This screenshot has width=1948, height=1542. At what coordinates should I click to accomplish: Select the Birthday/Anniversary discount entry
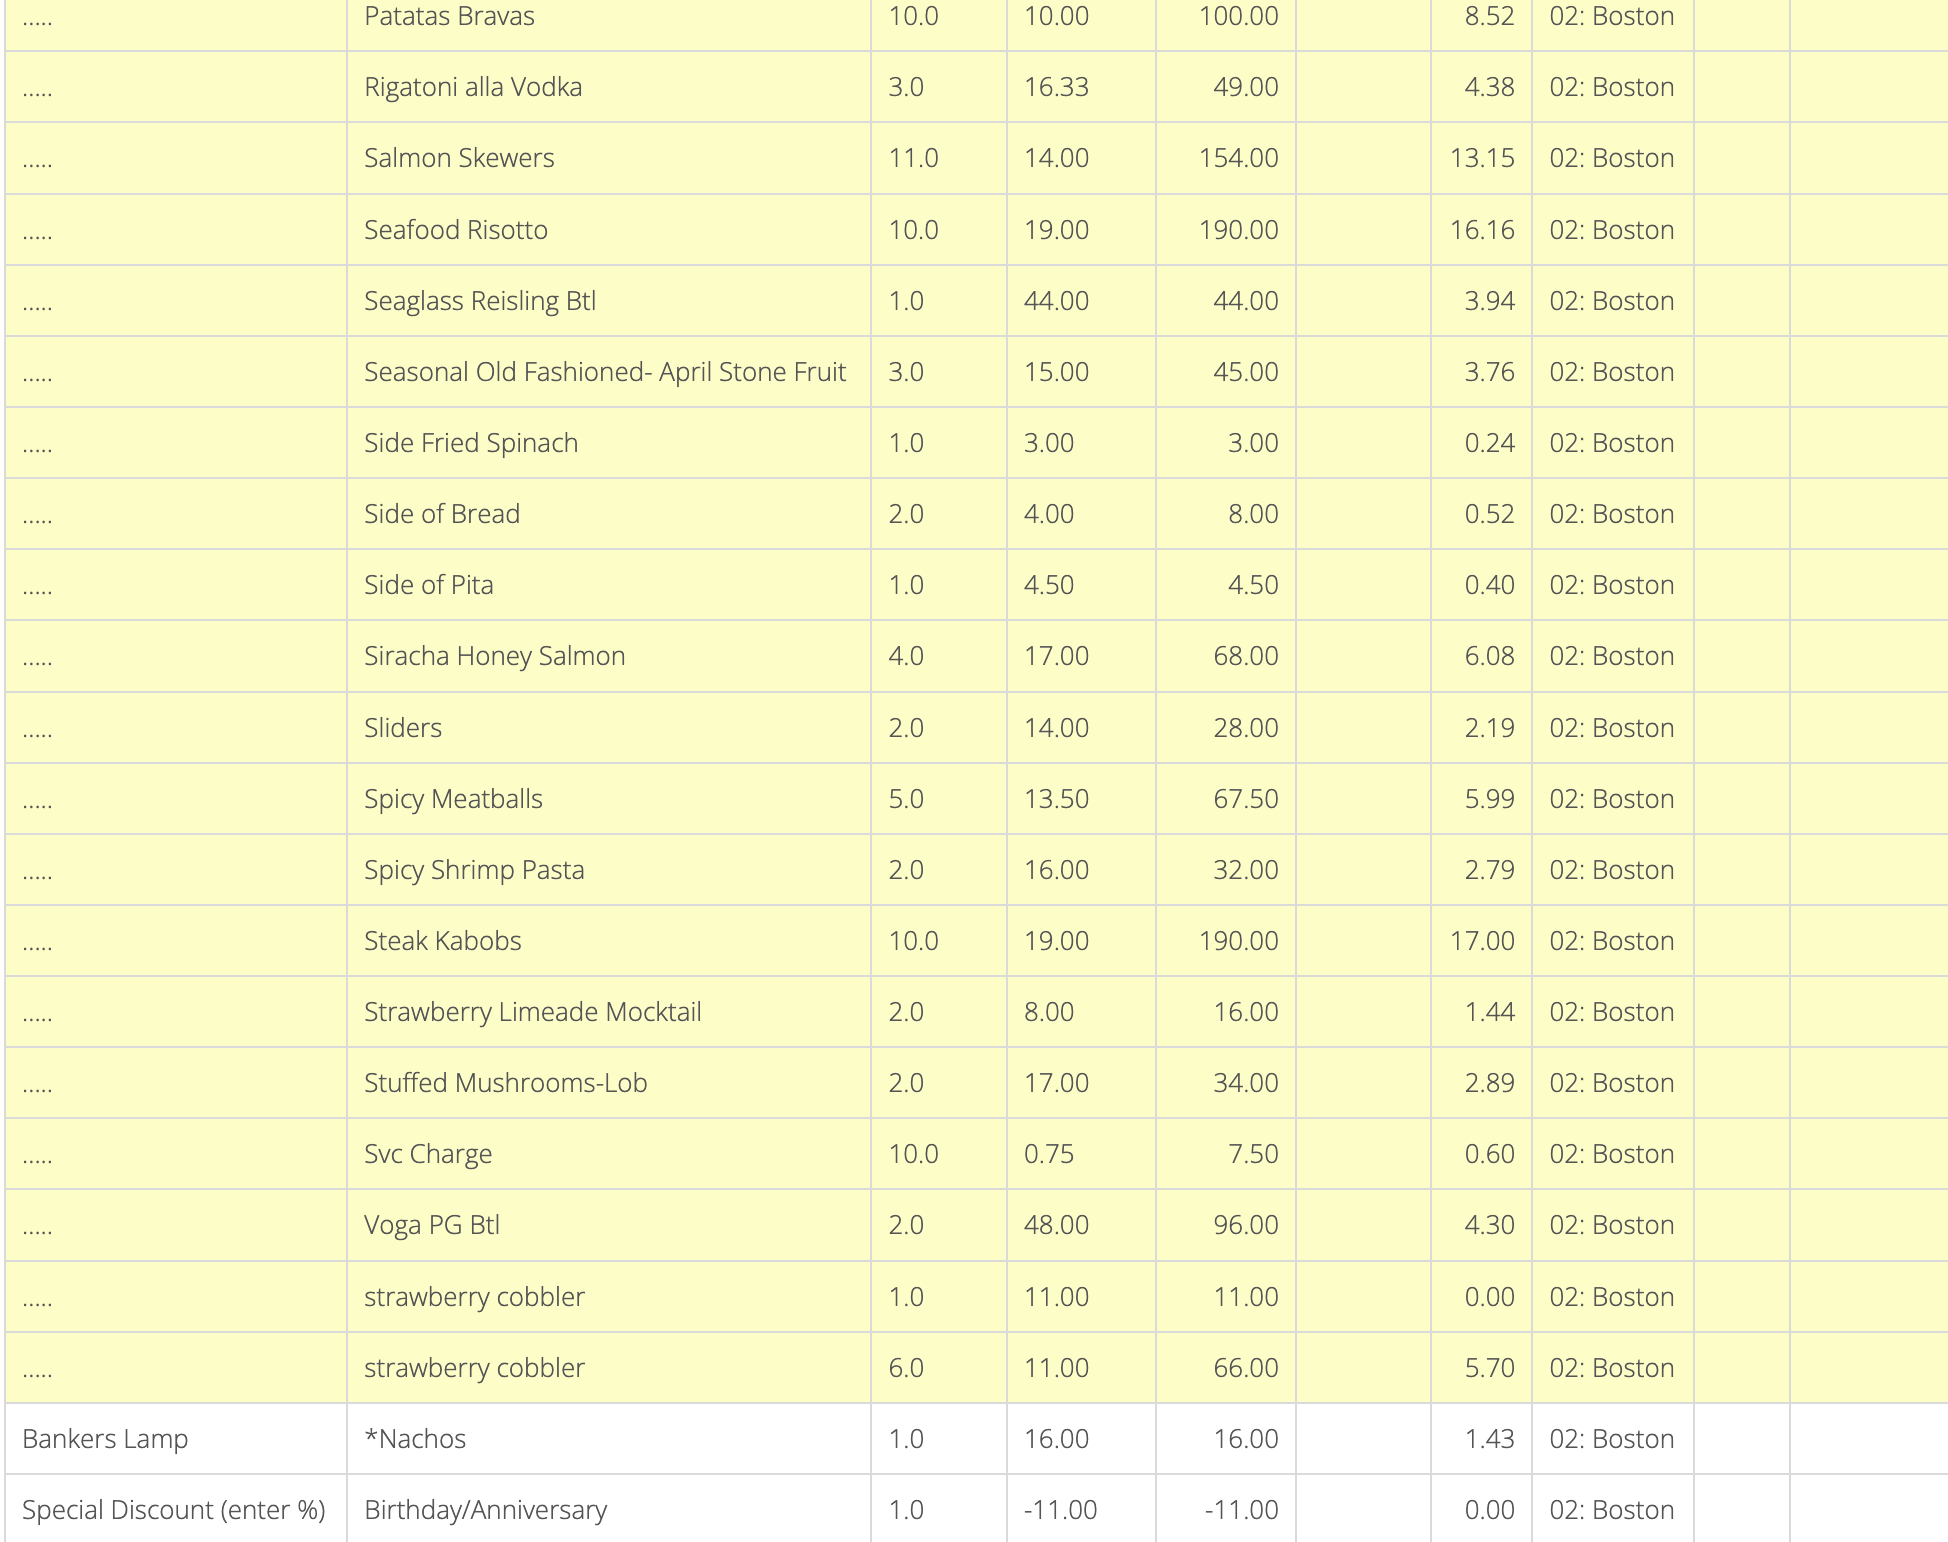tap(486, 1510)
